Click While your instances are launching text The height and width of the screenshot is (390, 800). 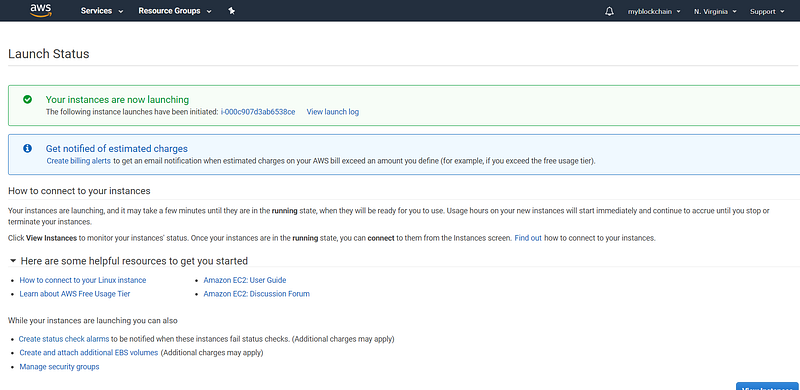(x=92, y=321)
